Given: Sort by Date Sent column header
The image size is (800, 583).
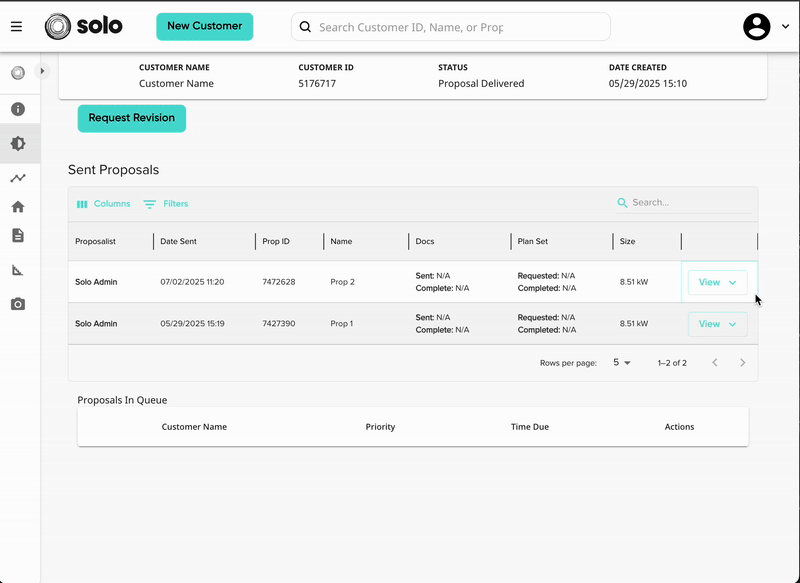Looking at the screenshot, I should 179,241.
